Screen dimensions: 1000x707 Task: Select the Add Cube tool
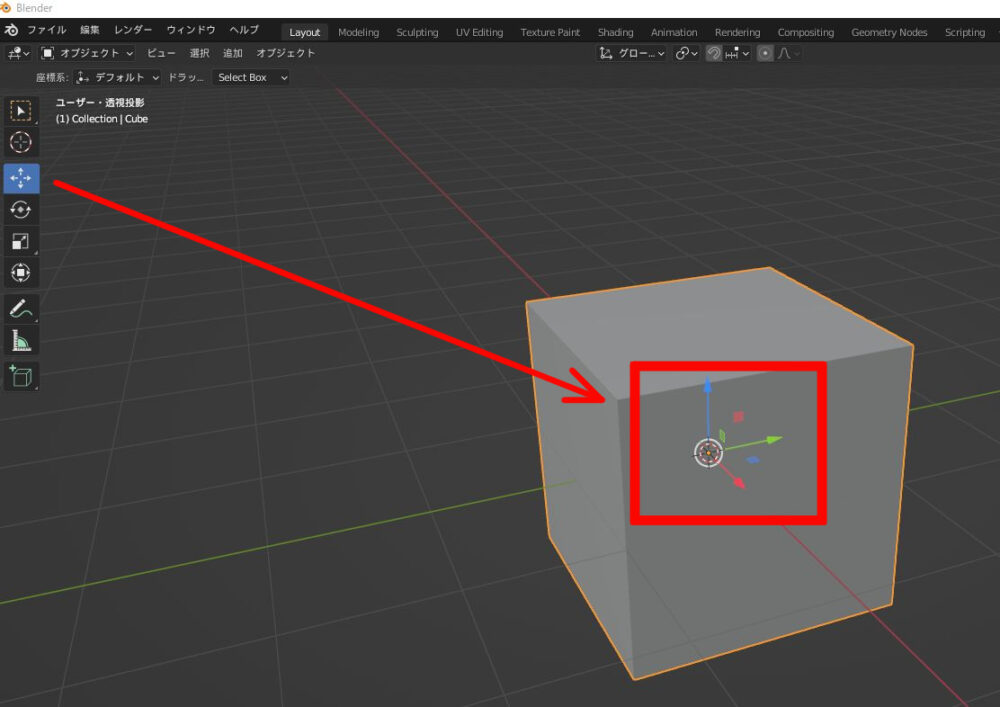click(x=21, y=376)
